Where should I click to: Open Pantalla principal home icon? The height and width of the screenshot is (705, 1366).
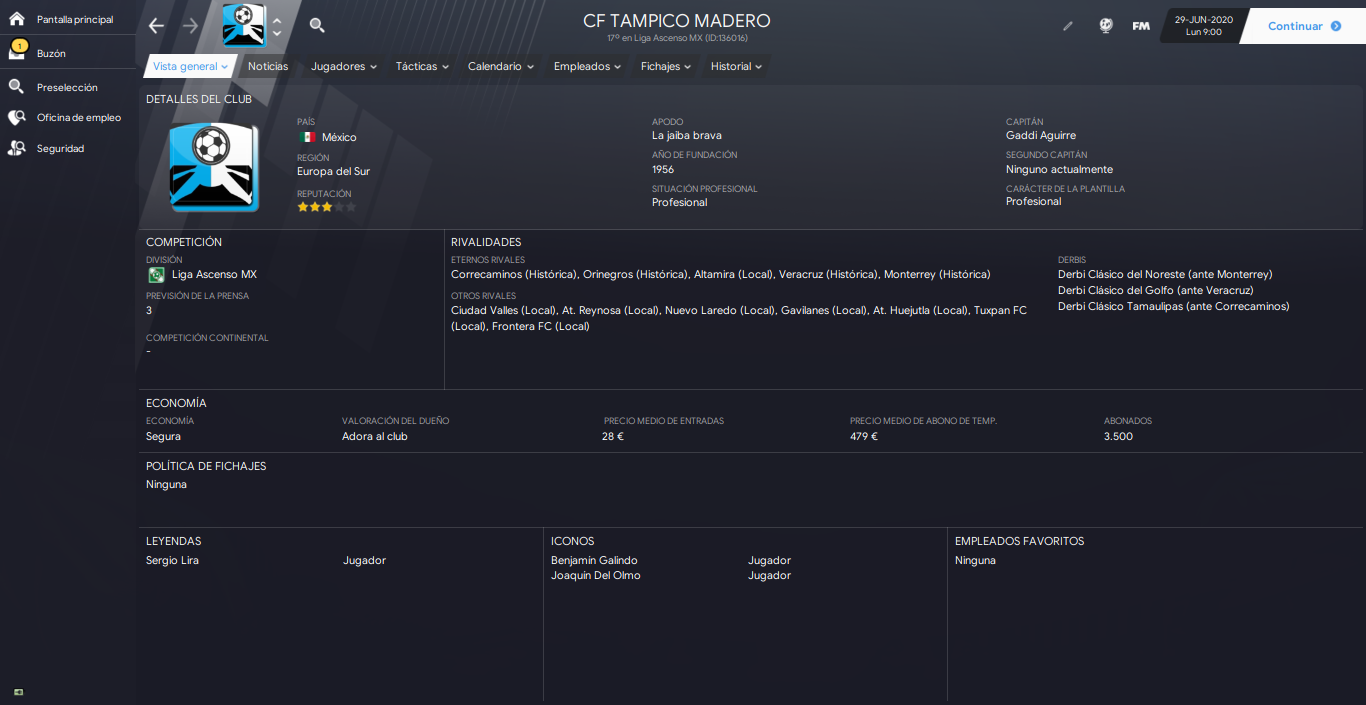click(x=16, y=19)
